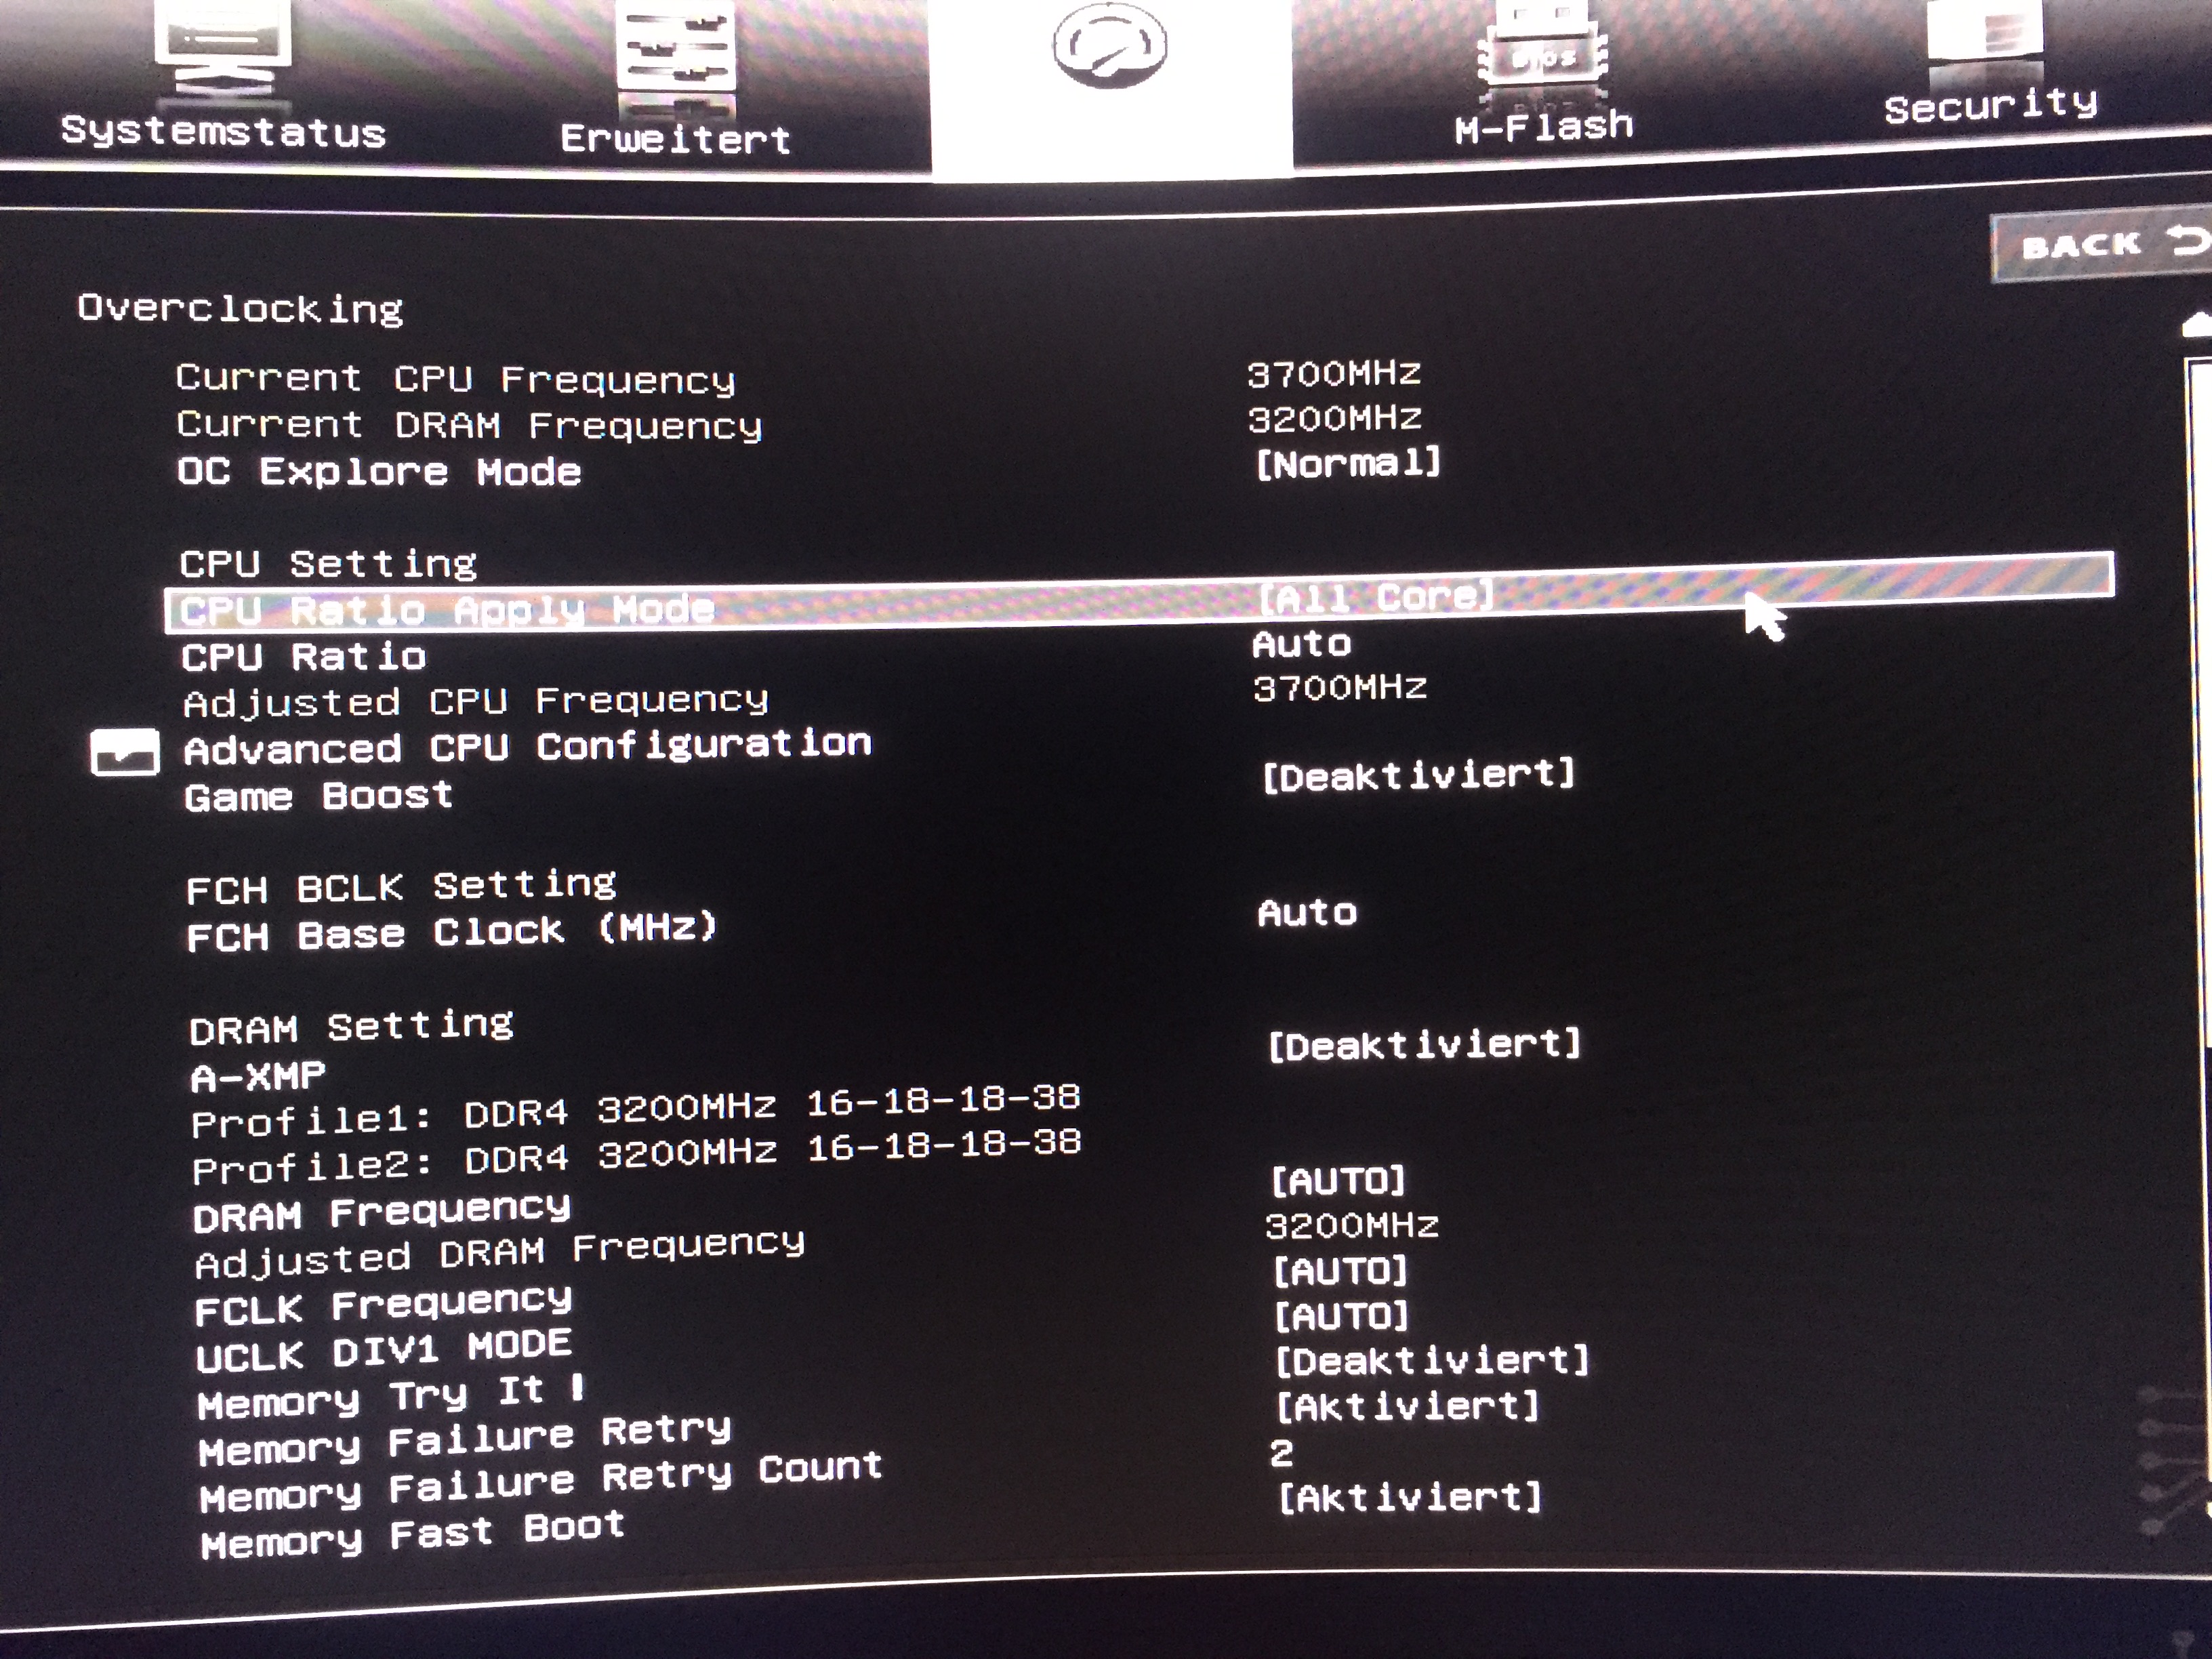
Task: Open DRAM Frequency AUTO dropdown
Action: point(1339,1181)
